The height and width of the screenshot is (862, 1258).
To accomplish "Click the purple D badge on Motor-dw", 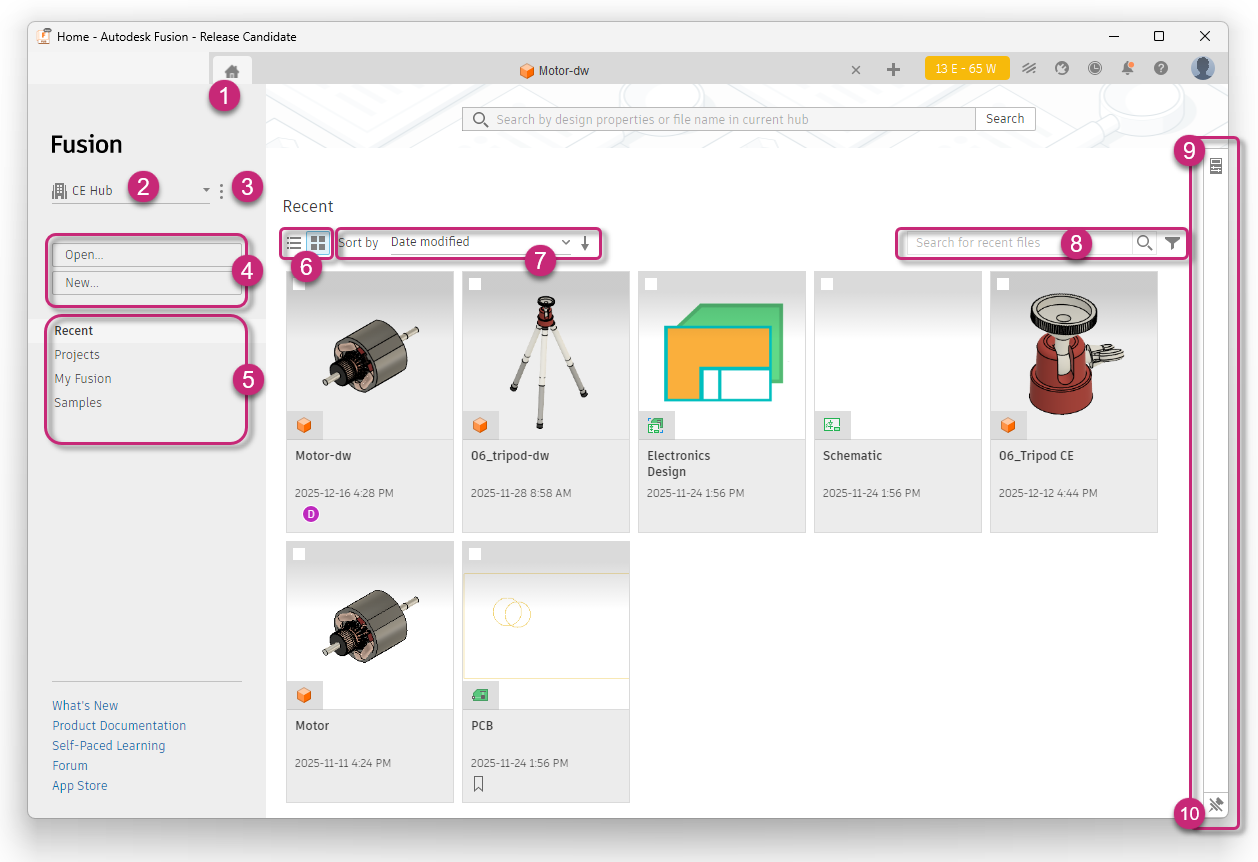I will click(311, 514).
